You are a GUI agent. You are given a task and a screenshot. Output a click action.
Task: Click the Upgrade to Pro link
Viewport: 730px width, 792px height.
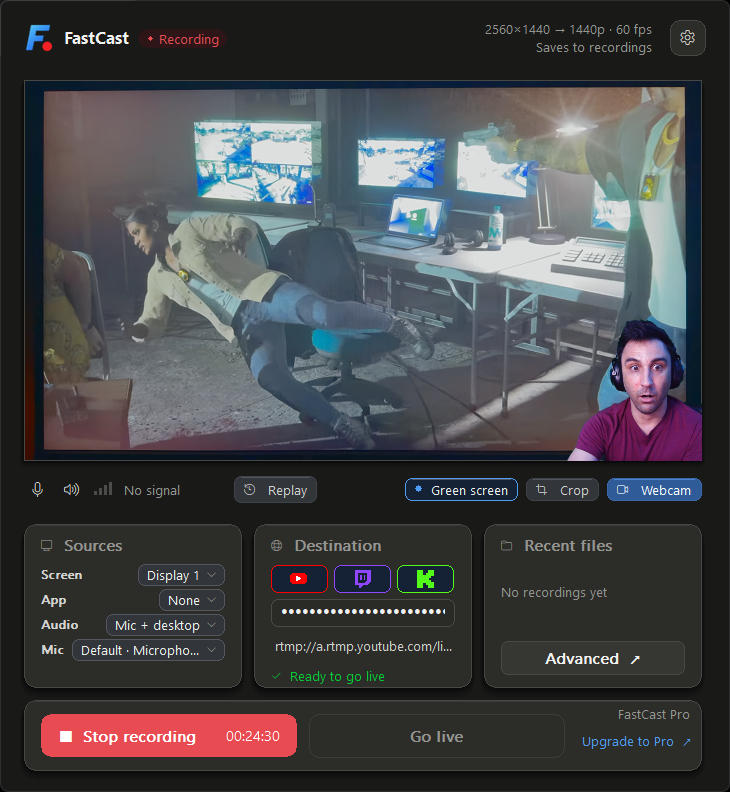click(x=636, y=741)
